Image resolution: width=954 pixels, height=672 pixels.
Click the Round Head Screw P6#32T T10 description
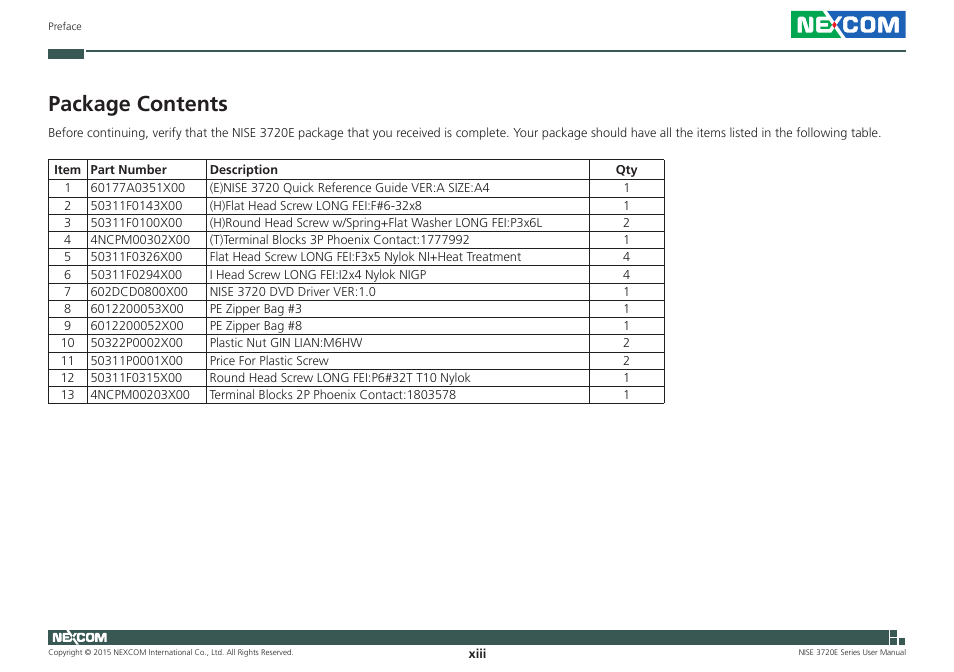click(x=340, y=378)
